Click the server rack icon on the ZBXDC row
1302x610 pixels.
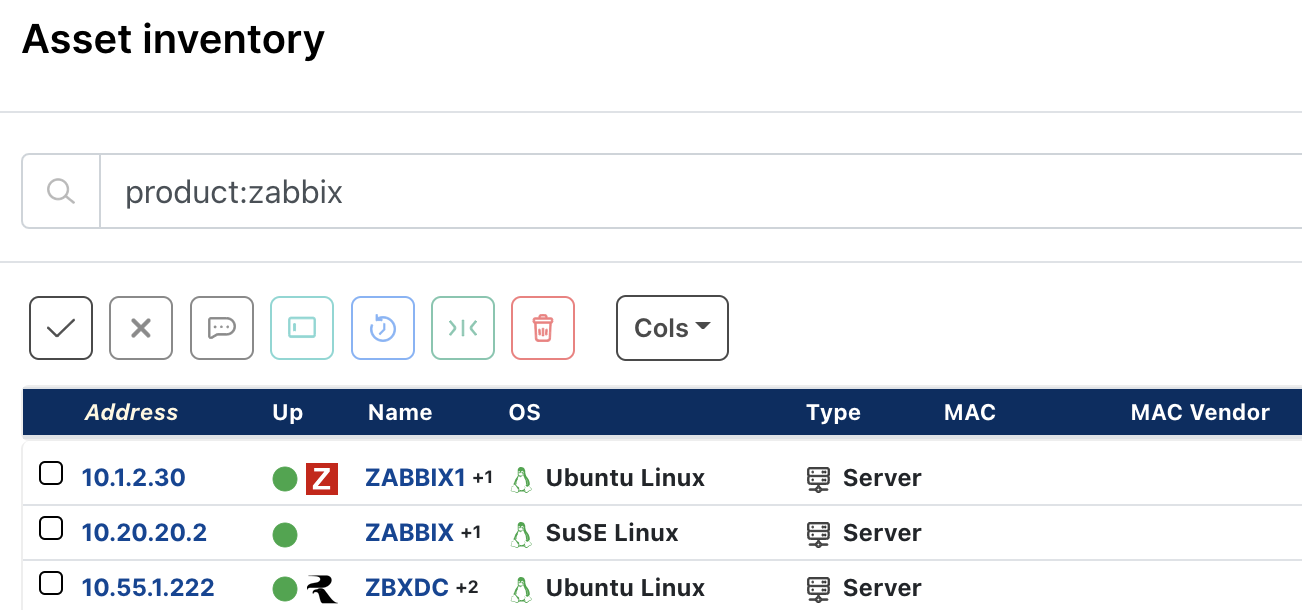819,588
